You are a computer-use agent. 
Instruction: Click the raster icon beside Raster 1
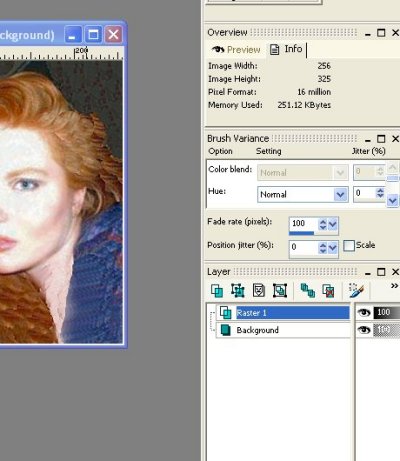pos(226,313)
